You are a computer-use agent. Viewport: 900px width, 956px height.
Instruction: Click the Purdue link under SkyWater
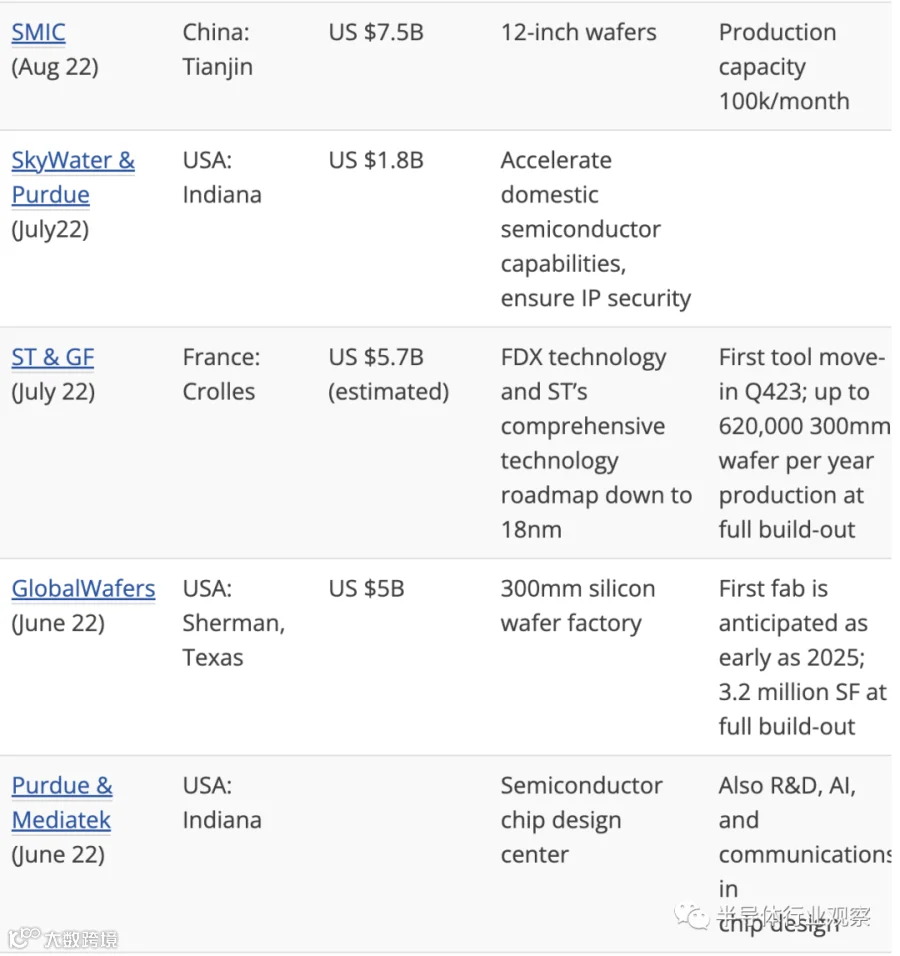tap(51, 195)
